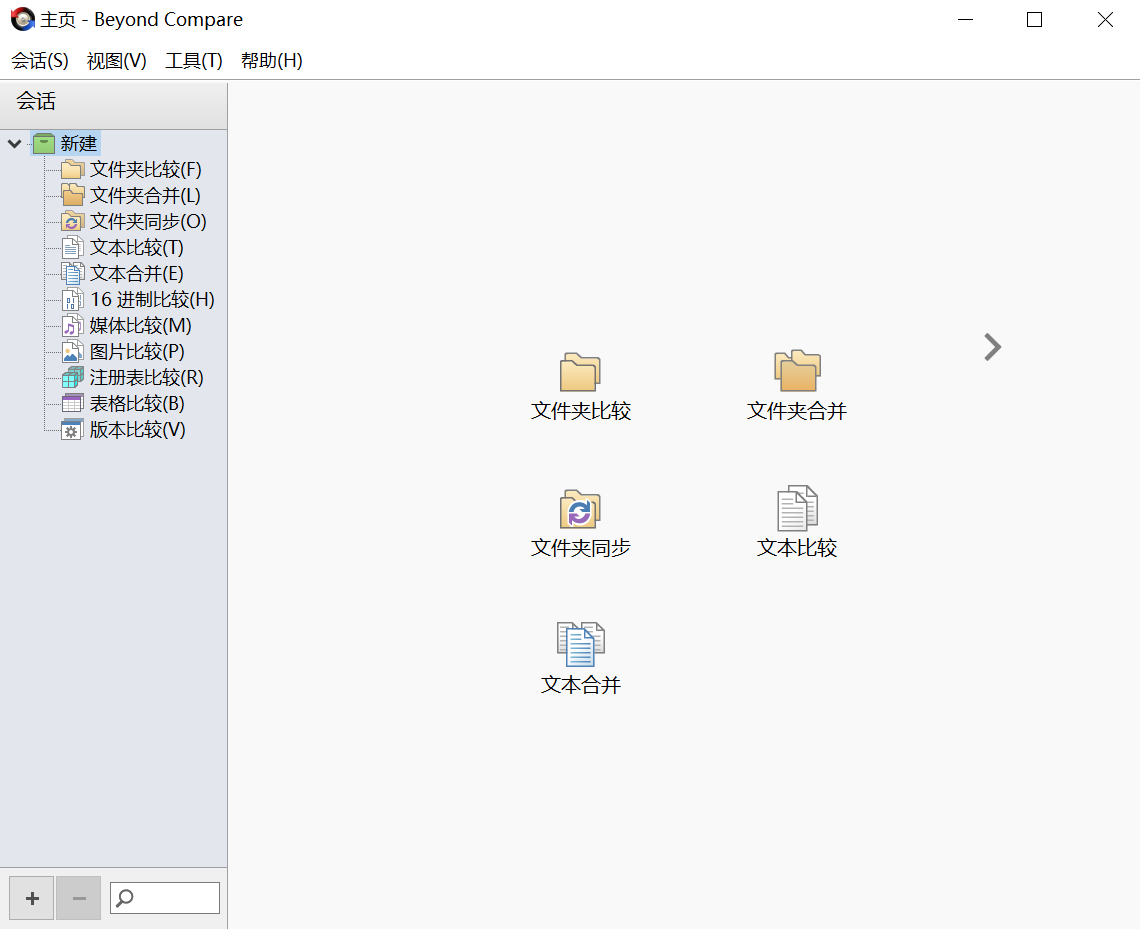The height and width of the screenshot is (929, 1140).
Task: Click the music note icon beside 媒体比较(M)
Action: click(72, 326)
